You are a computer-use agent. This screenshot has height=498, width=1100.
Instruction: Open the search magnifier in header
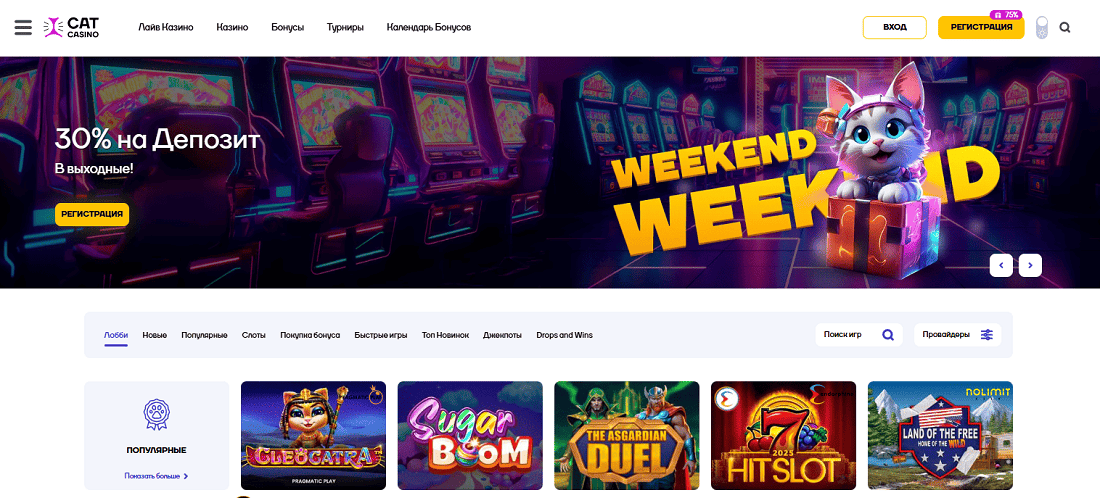tap(1065, 27)
